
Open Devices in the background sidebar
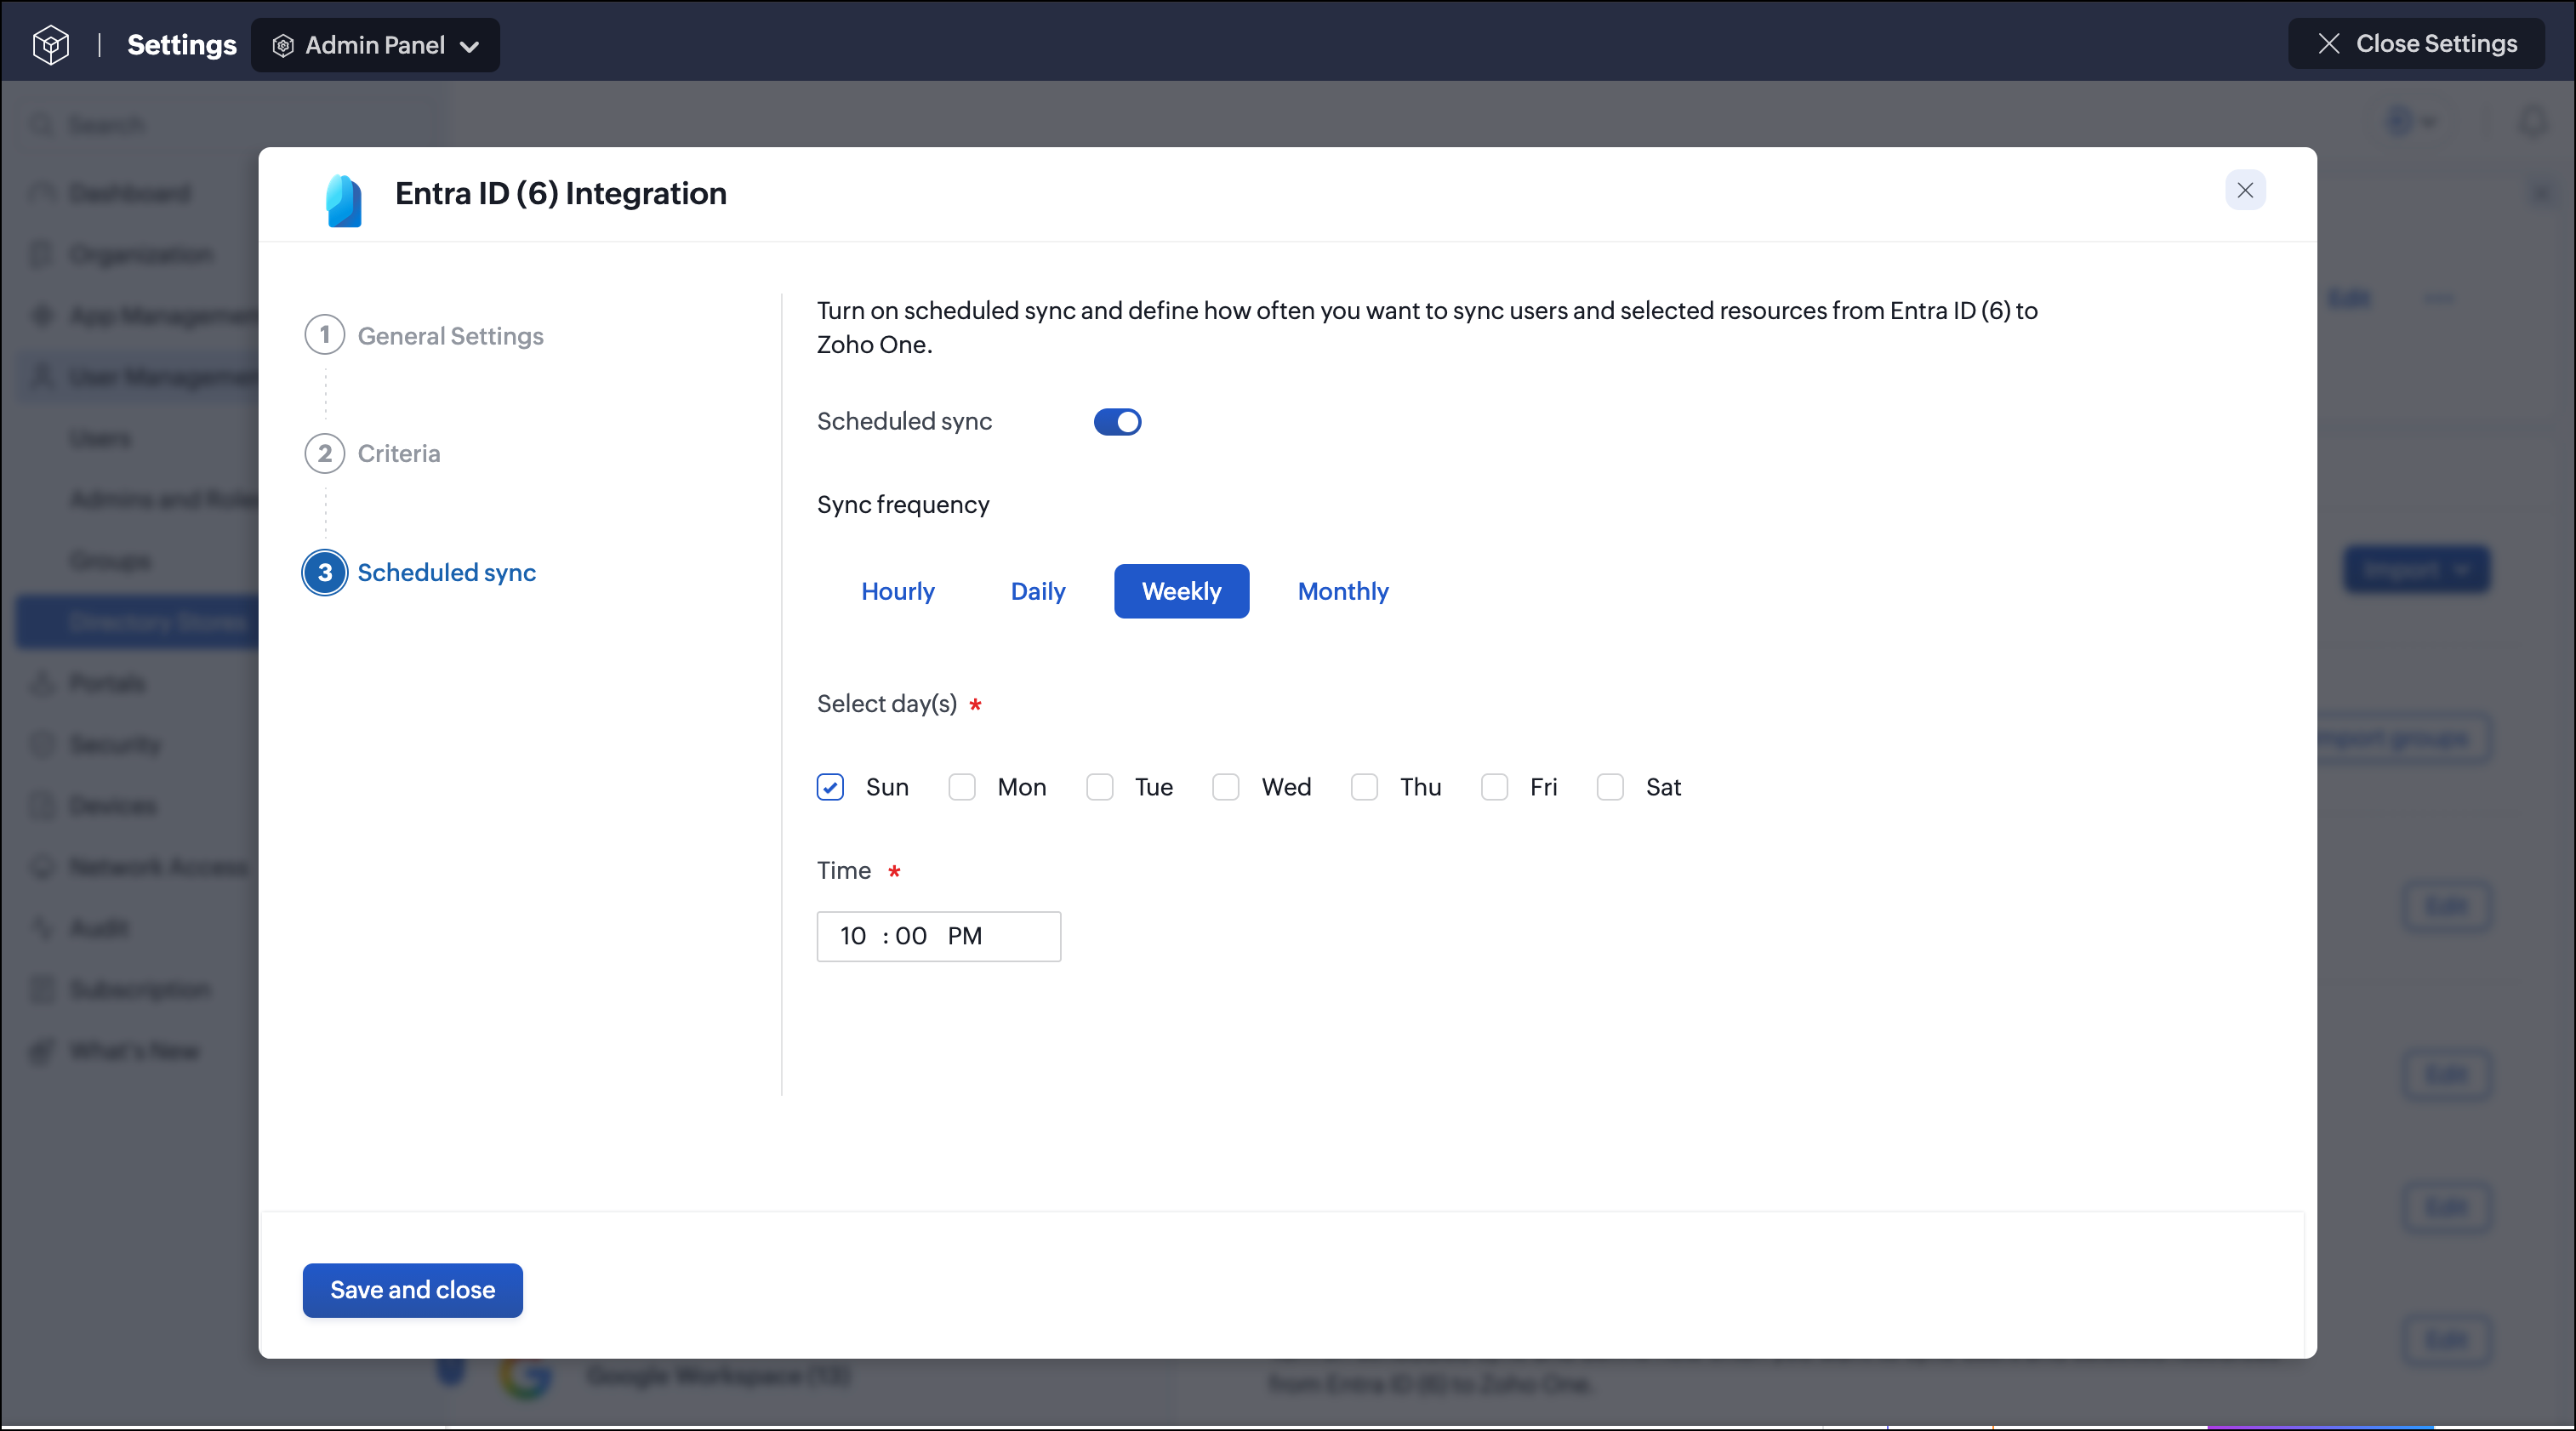click(113, 805)
